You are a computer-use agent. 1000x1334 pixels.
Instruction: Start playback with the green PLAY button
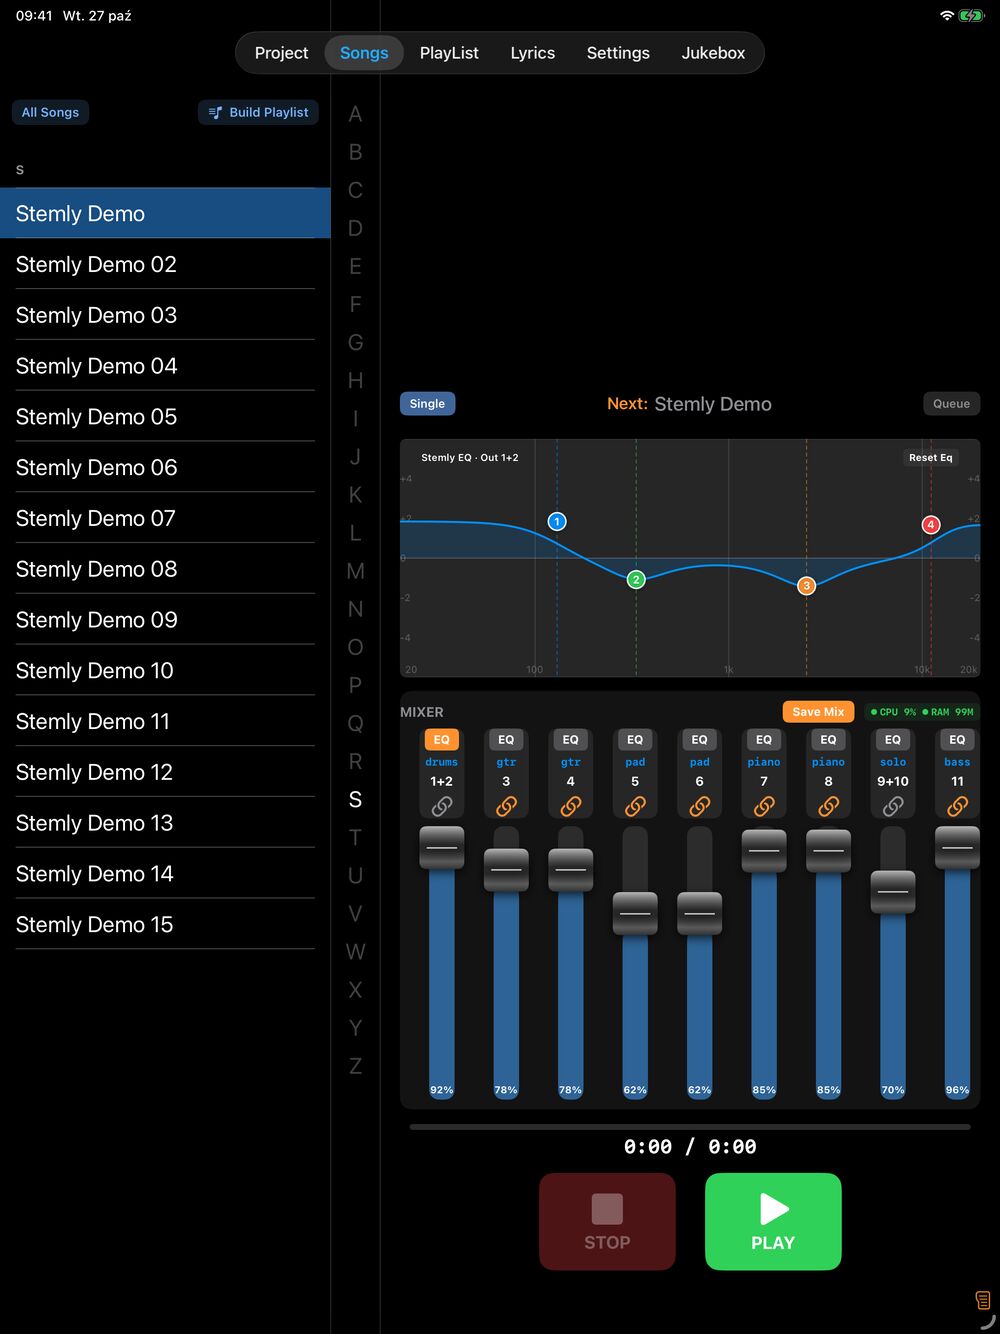[x=773, y=1222]
